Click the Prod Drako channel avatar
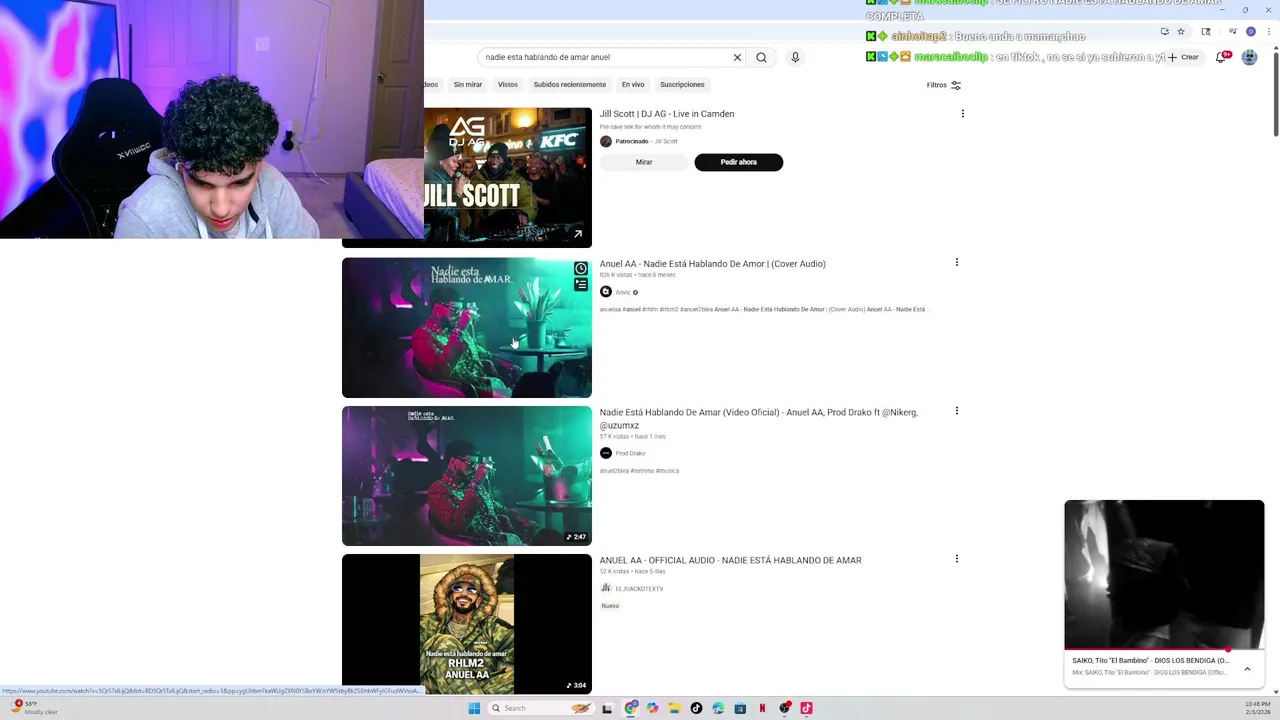 (606, 453)
